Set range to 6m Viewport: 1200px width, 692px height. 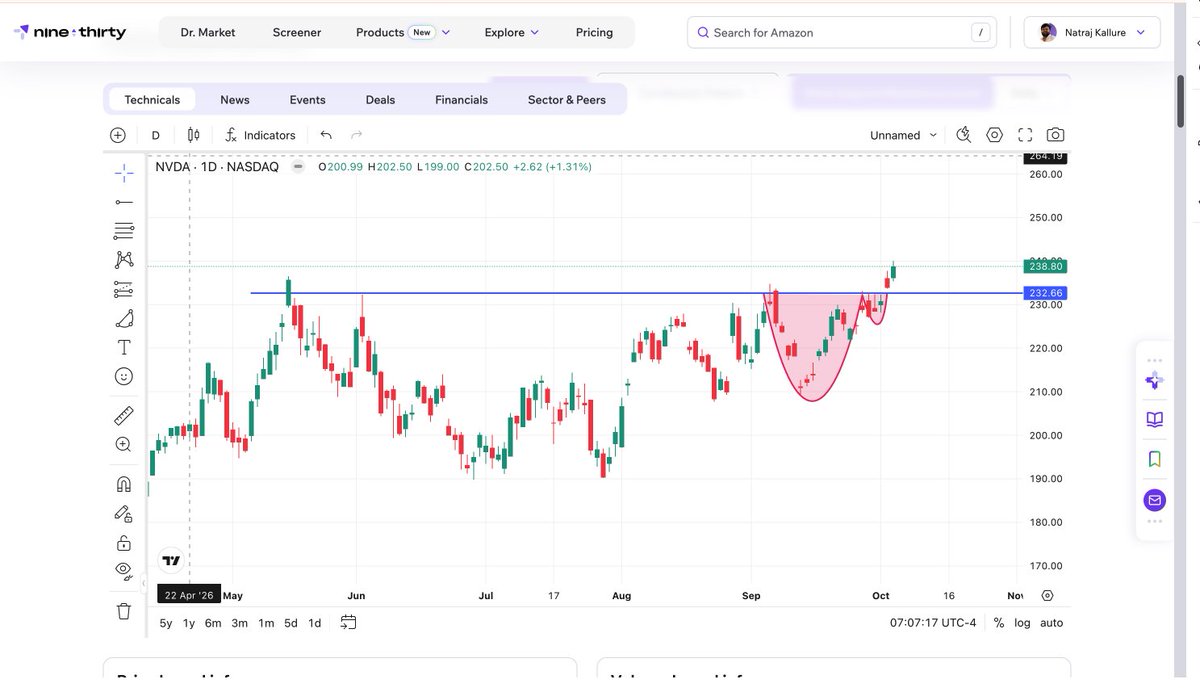[x=213, y=623]
